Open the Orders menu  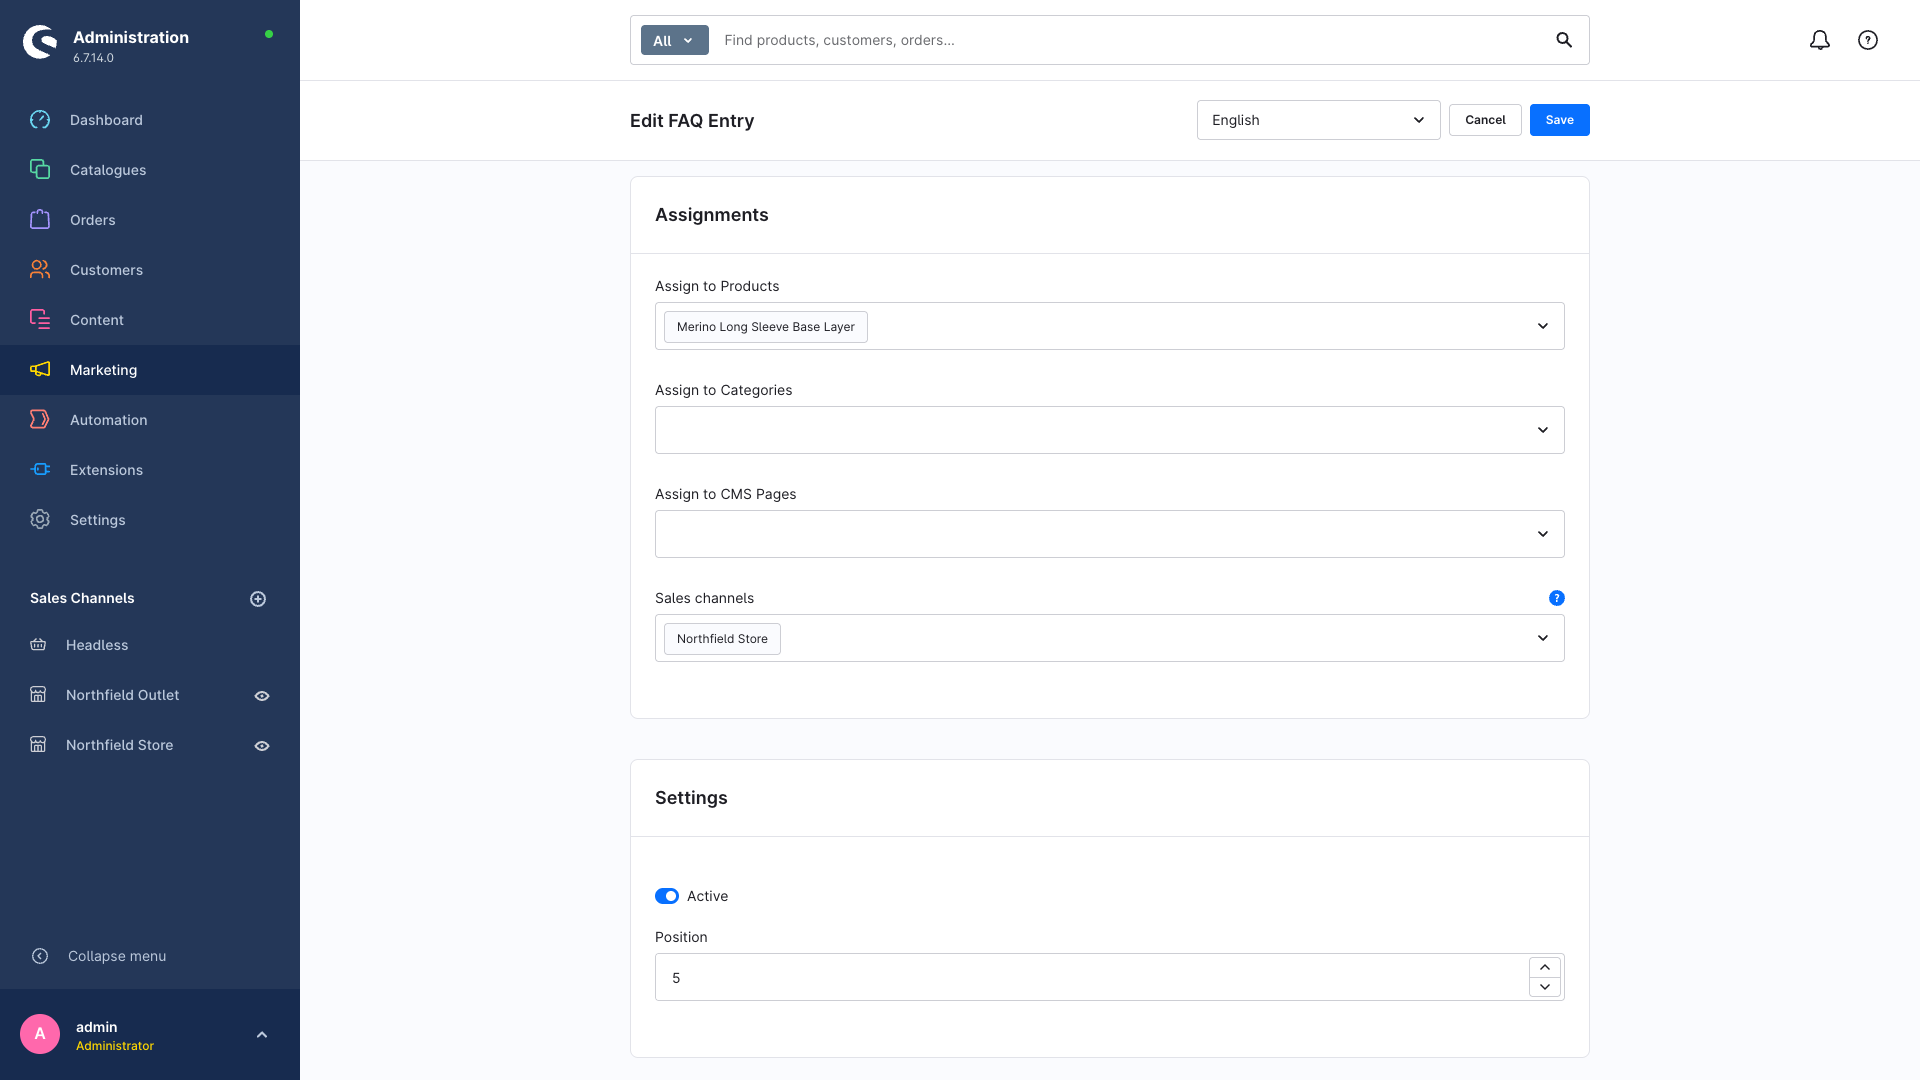pos(150,220)
